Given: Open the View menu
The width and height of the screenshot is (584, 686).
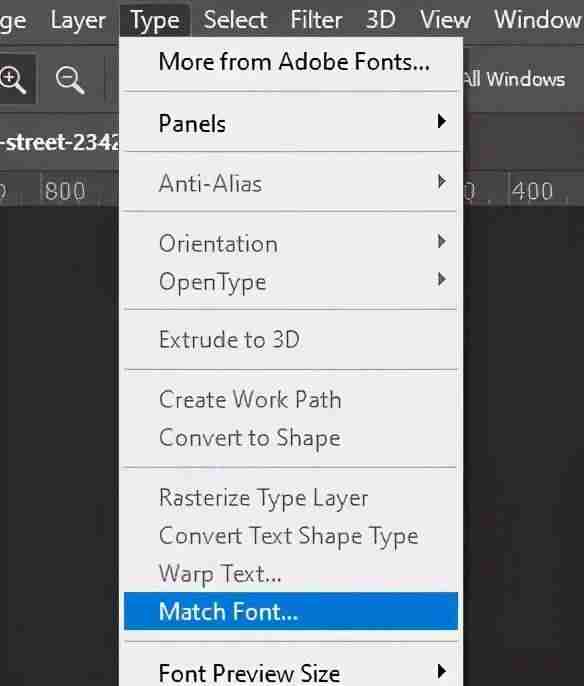Looking at the screenshot, I should tap(445, 20).
